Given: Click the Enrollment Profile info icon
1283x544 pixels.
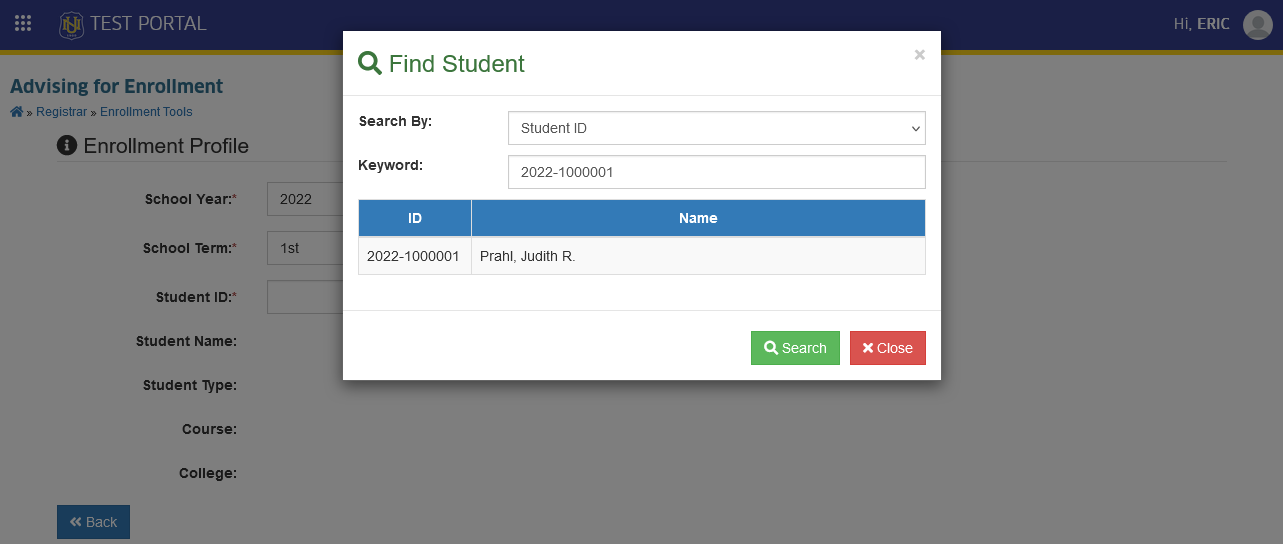Looking at the screenshot, I should point(67,146).
